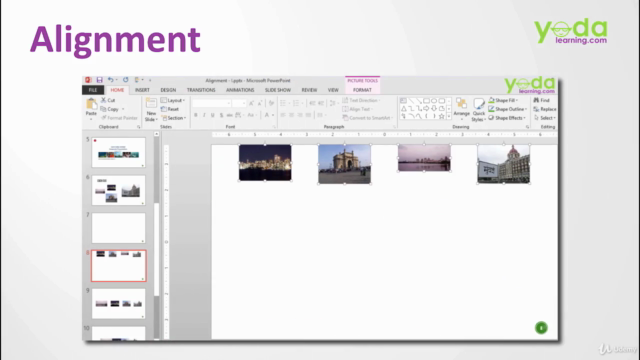This screenshot has width=640, height=360.
Task: Click the New Slide icon
Action: click(x=151, y=103)
